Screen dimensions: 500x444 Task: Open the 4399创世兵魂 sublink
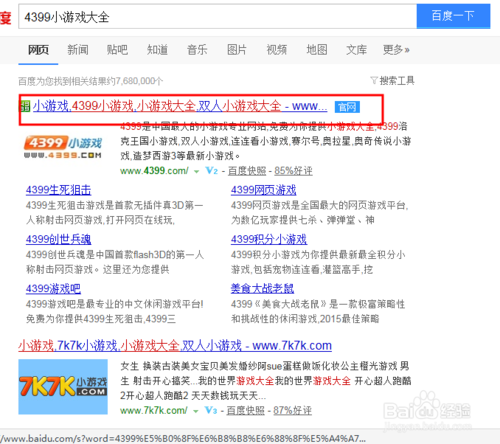tap(58, 239)
